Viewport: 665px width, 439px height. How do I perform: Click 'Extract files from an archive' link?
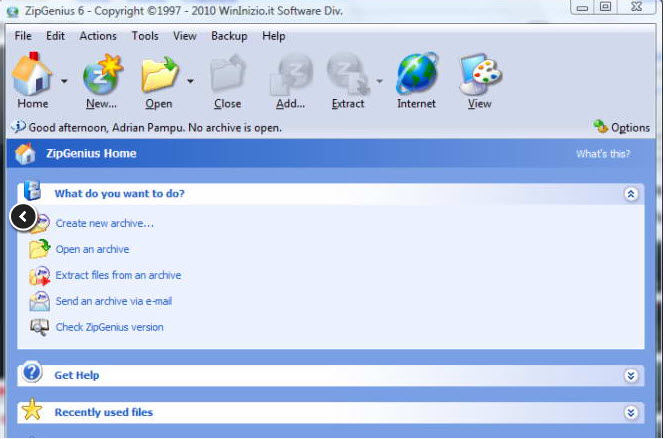(x=118, y=275)
